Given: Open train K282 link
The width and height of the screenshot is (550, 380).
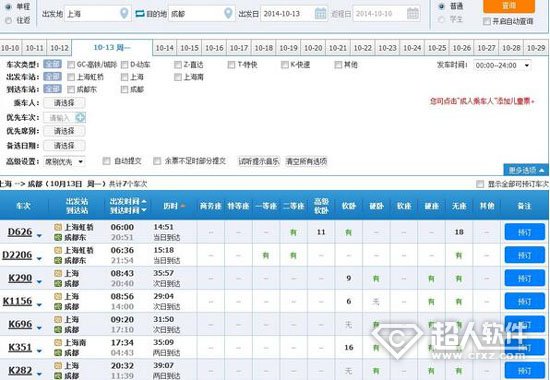Looking at the screenshot, I should 20,371.
